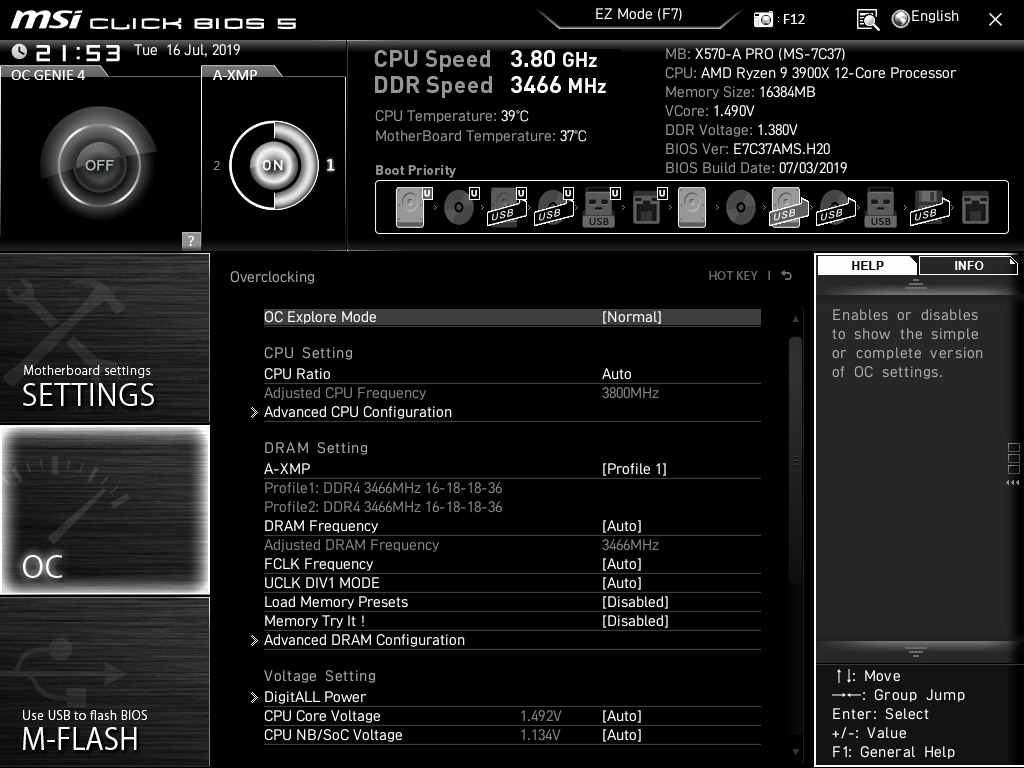
Task: Select the UEFI USB key boot icon
Action: (600, 207)
